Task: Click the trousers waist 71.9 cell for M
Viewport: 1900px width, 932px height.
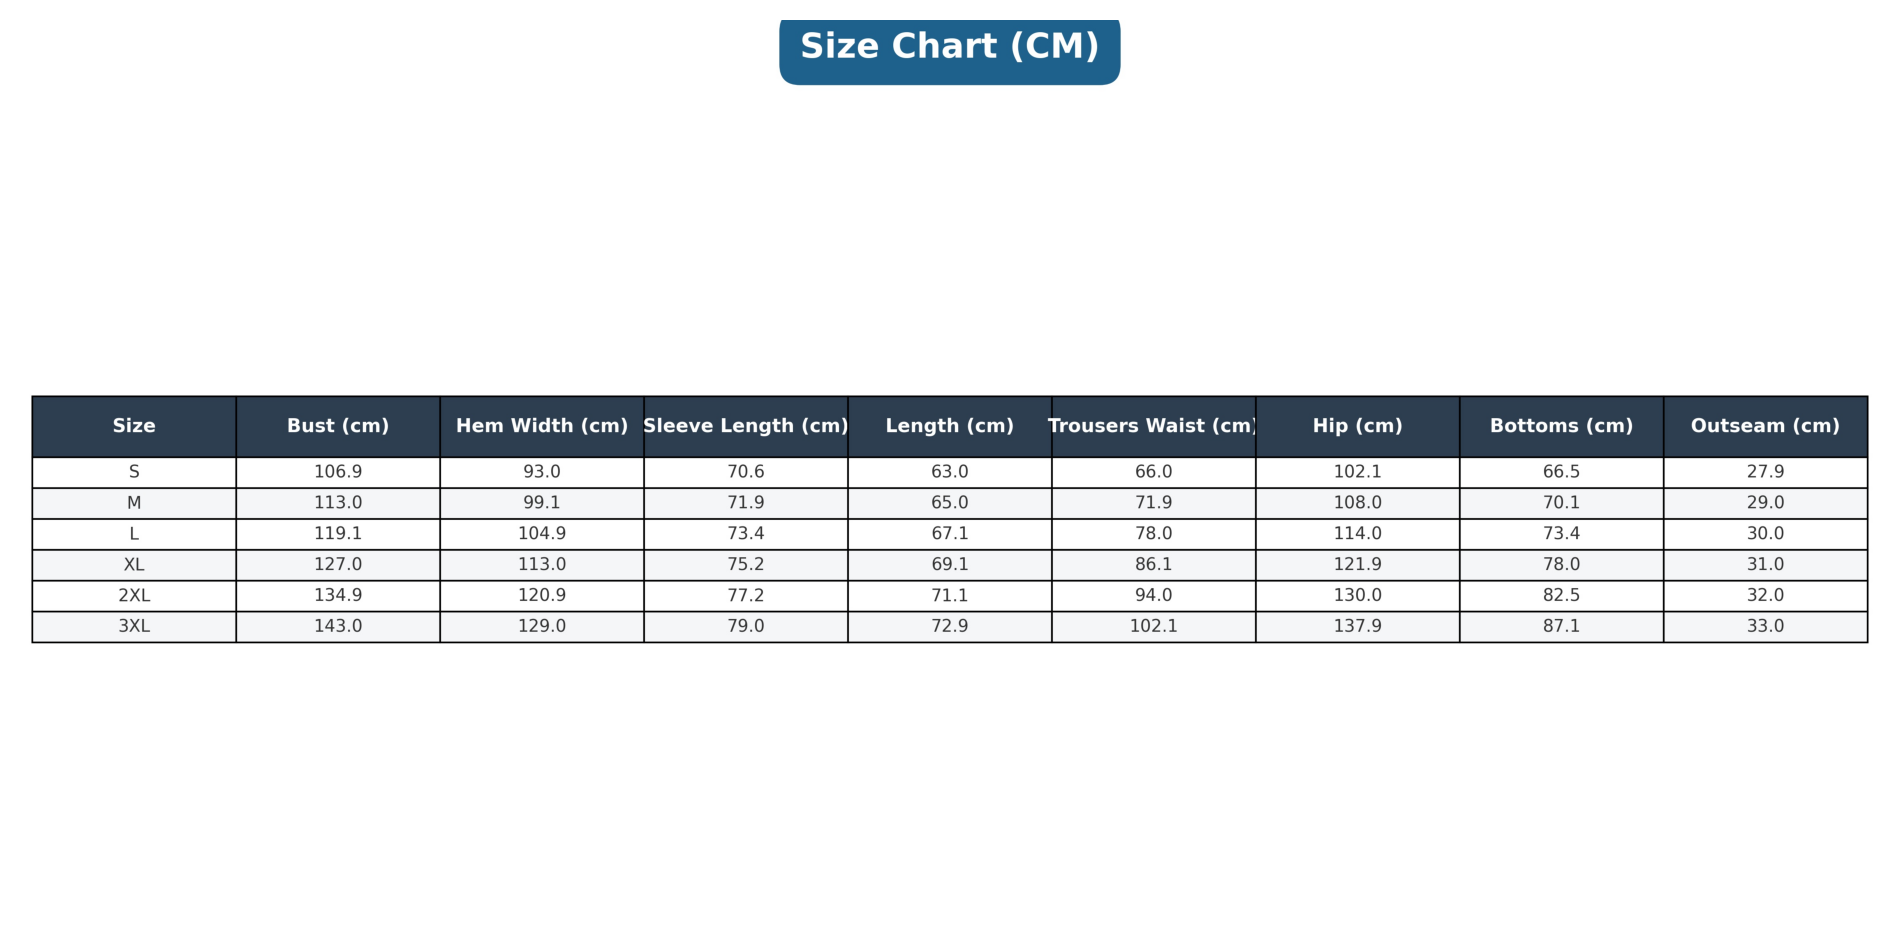Action: 1153,503
